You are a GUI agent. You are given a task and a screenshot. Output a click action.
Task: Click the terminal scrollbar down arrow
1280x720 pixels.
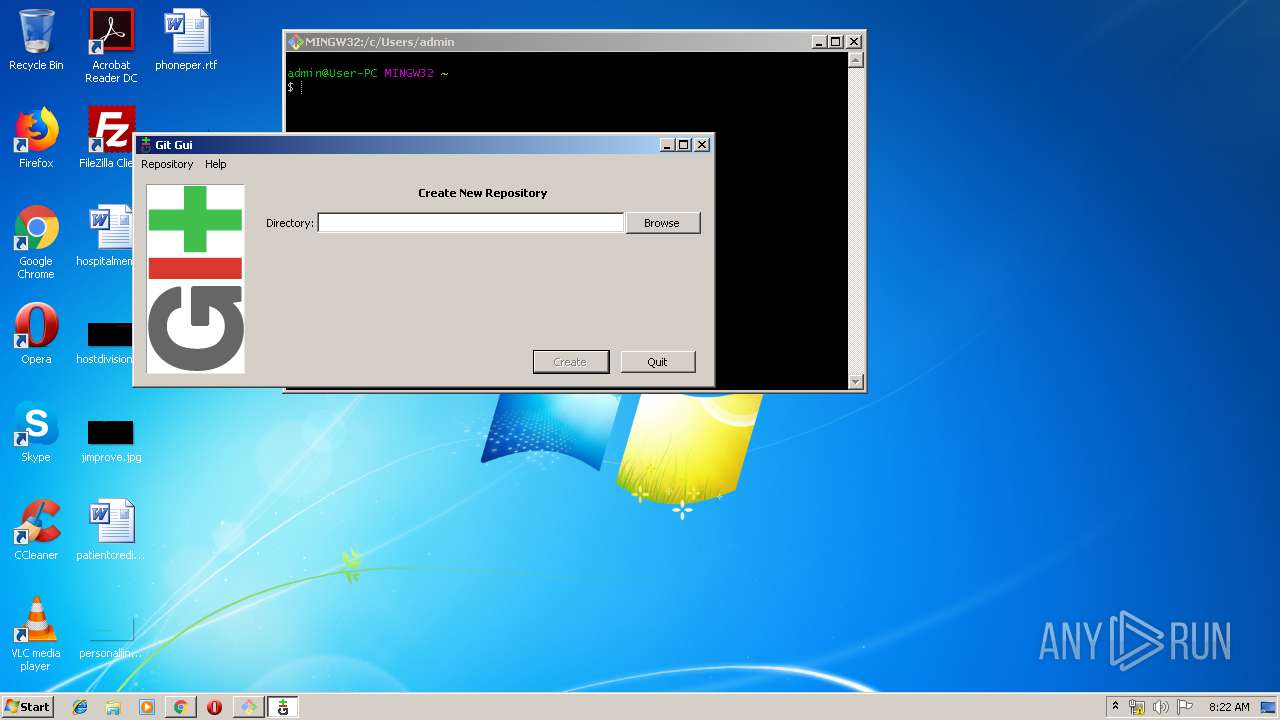click(855, 381)
